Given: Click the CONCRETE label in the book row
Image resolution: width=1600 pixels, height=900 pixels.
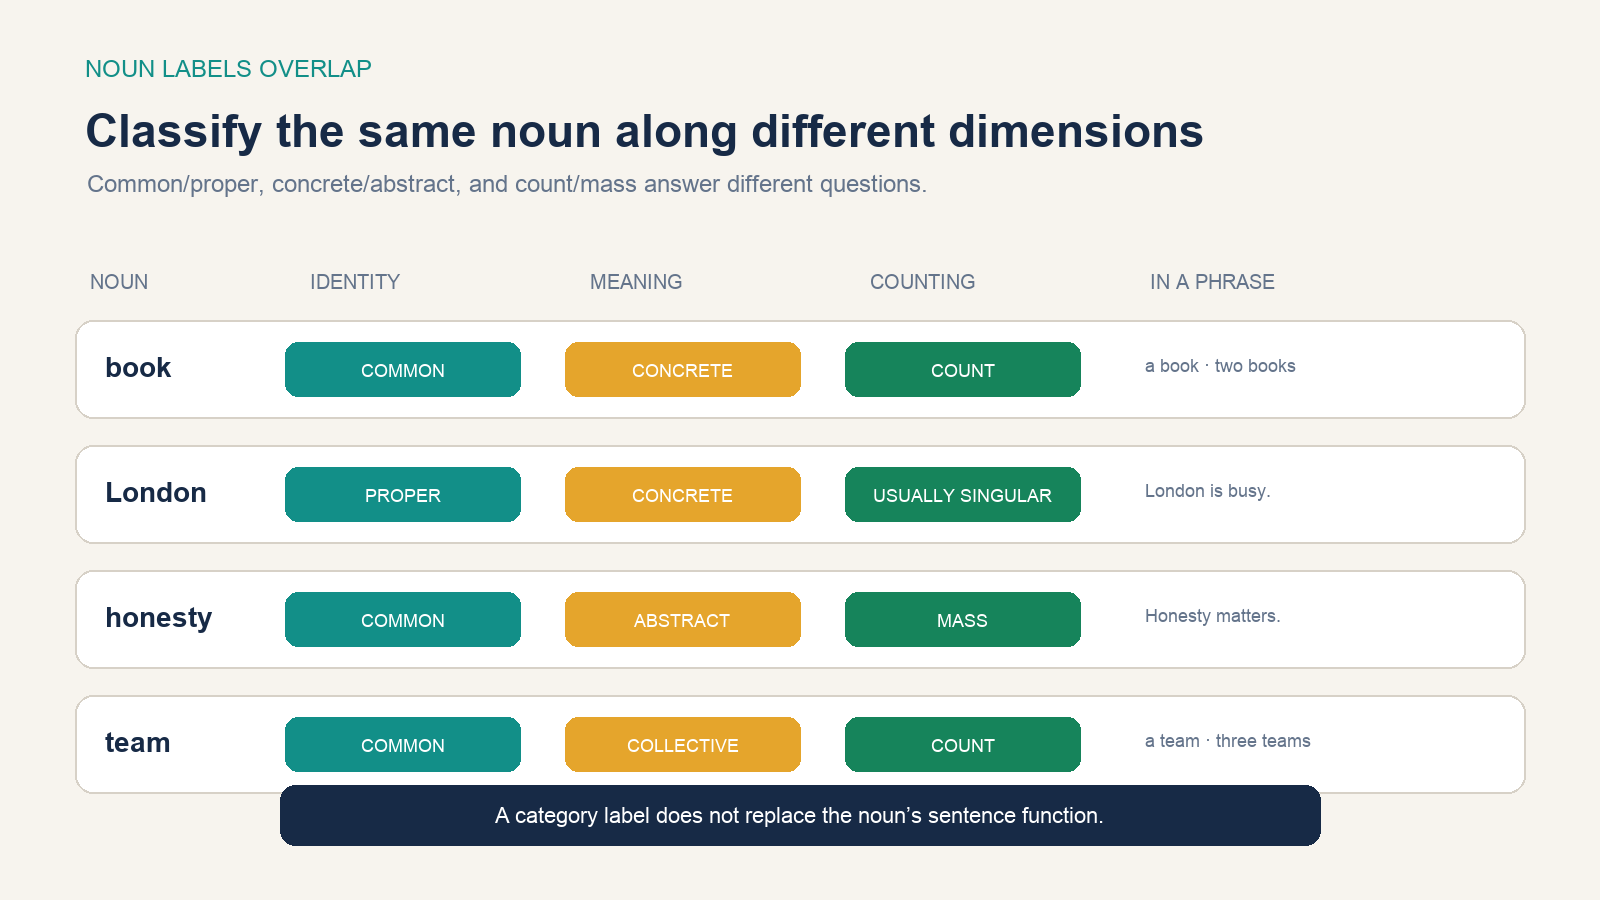Looking at the screenshot, I should (x=683, y=370).
